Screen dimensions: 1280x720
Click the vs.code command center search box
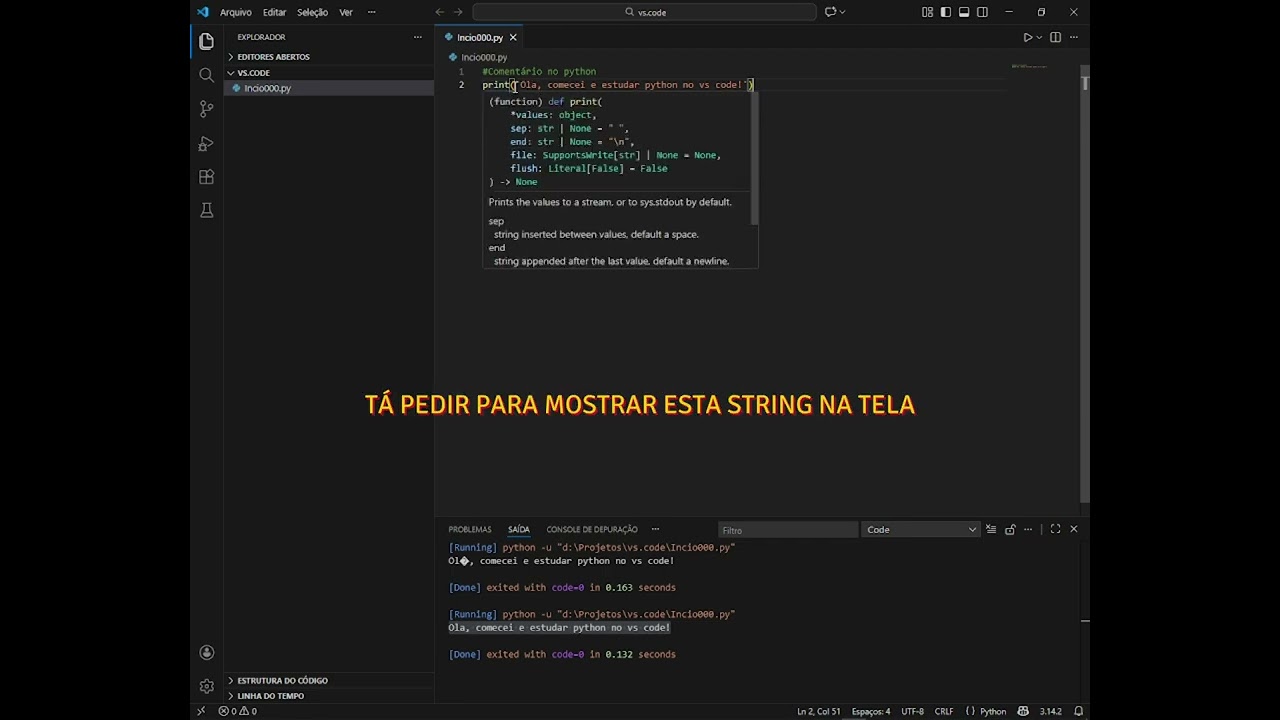[645, 12]
